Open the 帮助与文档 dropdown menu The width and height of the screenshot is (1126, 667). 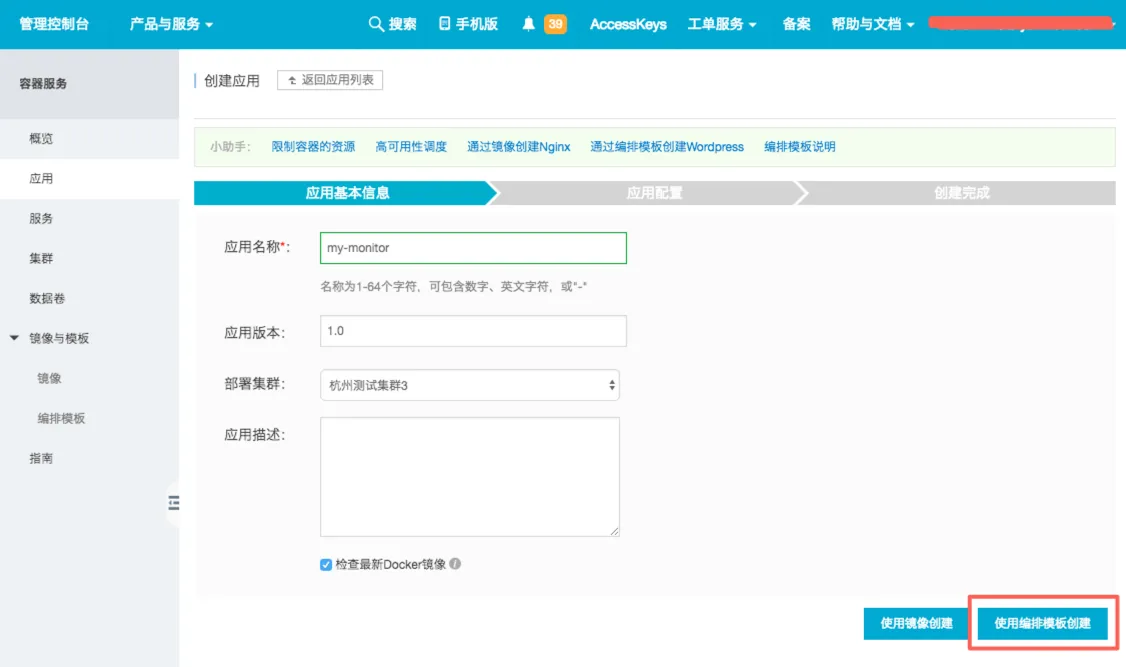coord(873,24)
